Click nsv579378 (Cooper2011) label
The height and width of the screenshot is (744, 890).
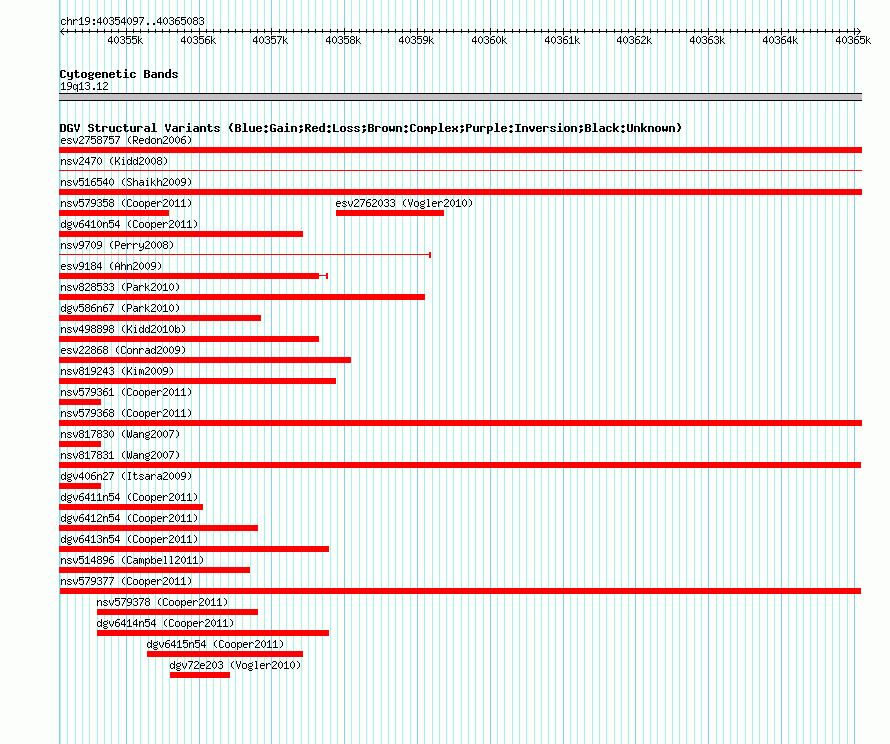(x=162, y=602)
